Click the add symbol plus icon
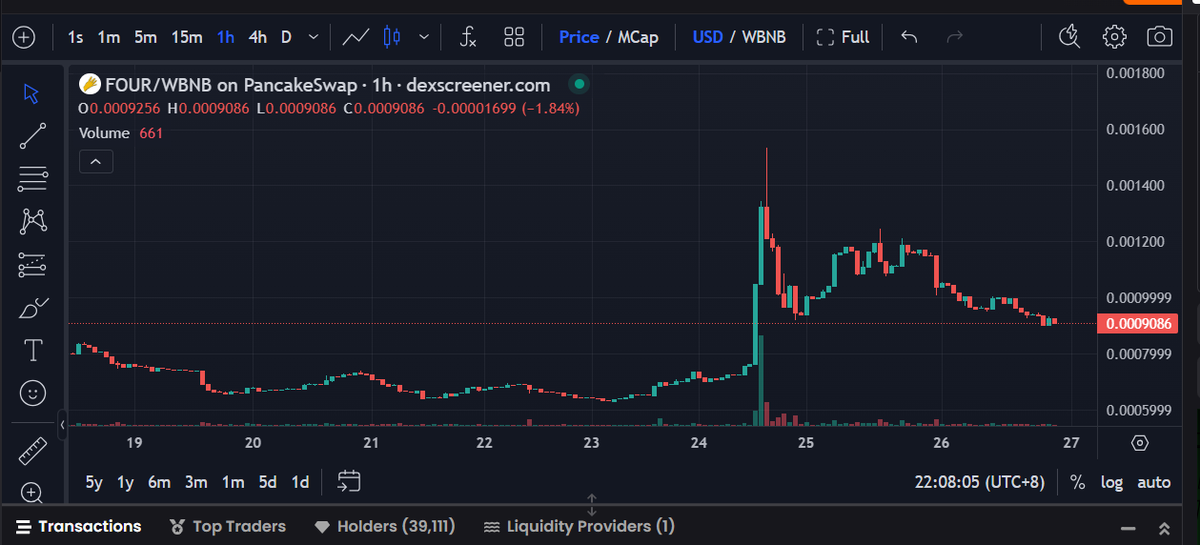This screenshot has height=545, width=1200. tap(24, 37)
